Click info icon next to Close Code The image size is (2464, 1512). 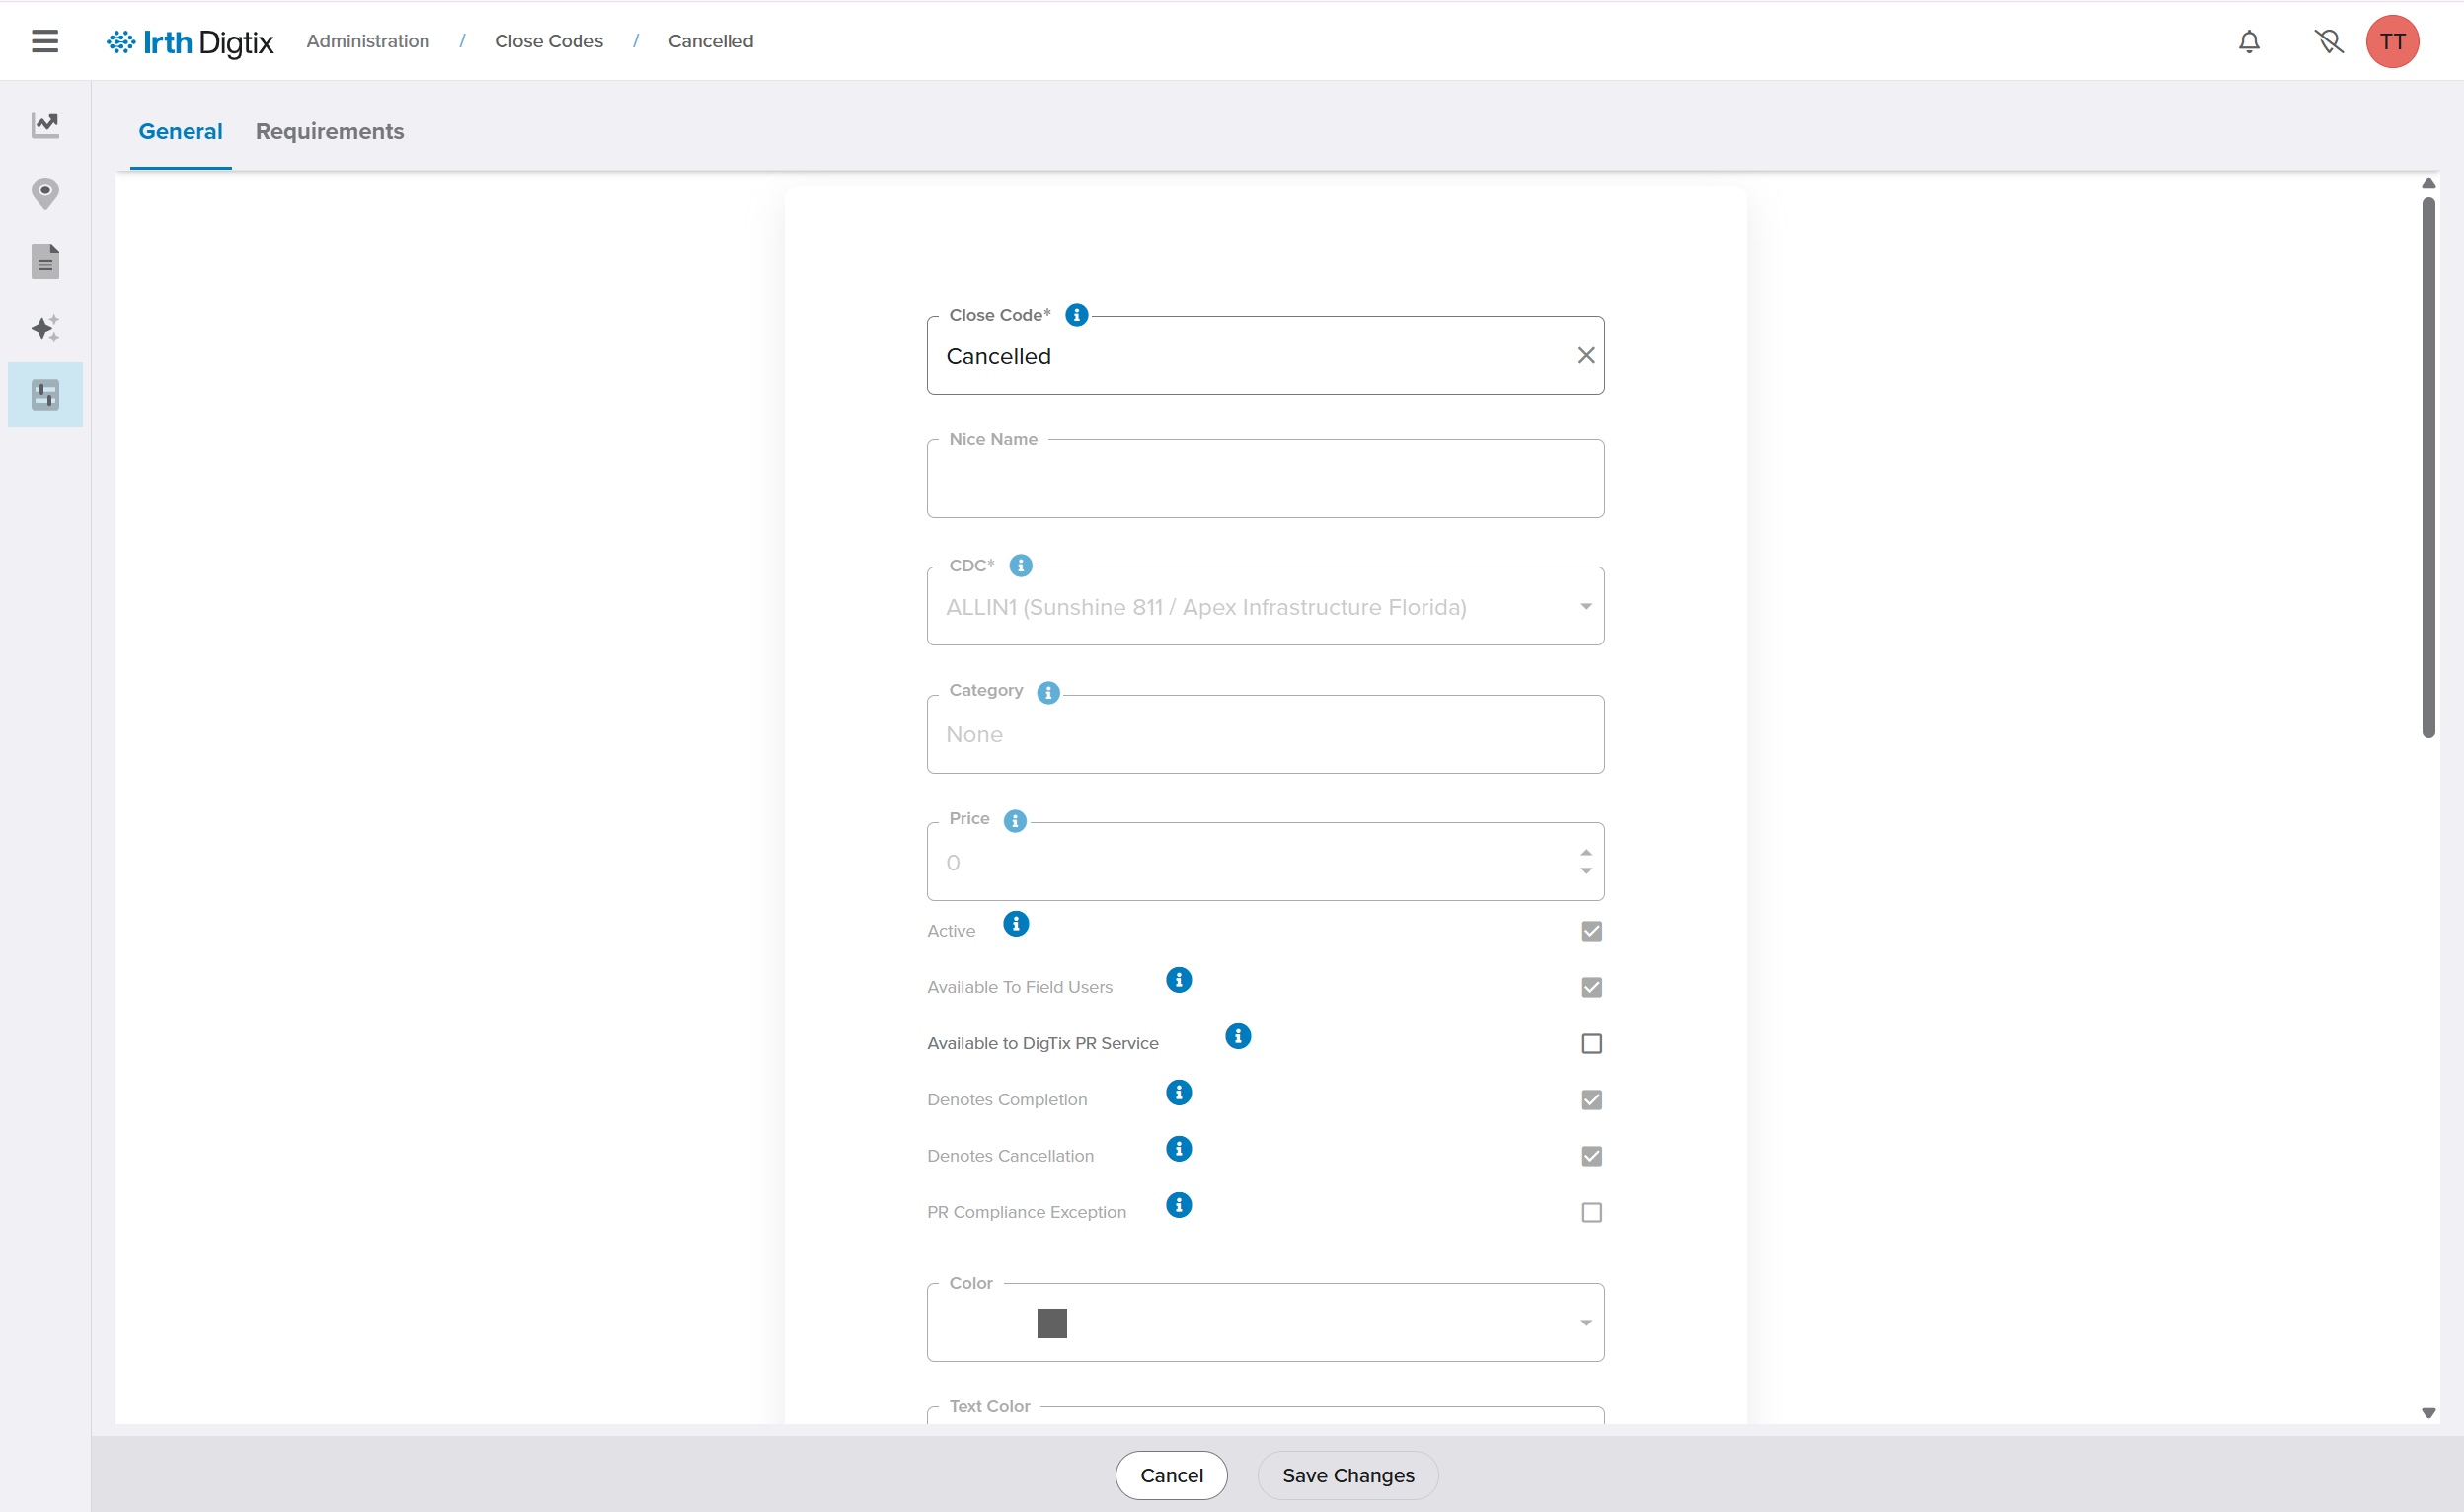coord(1076,315)
